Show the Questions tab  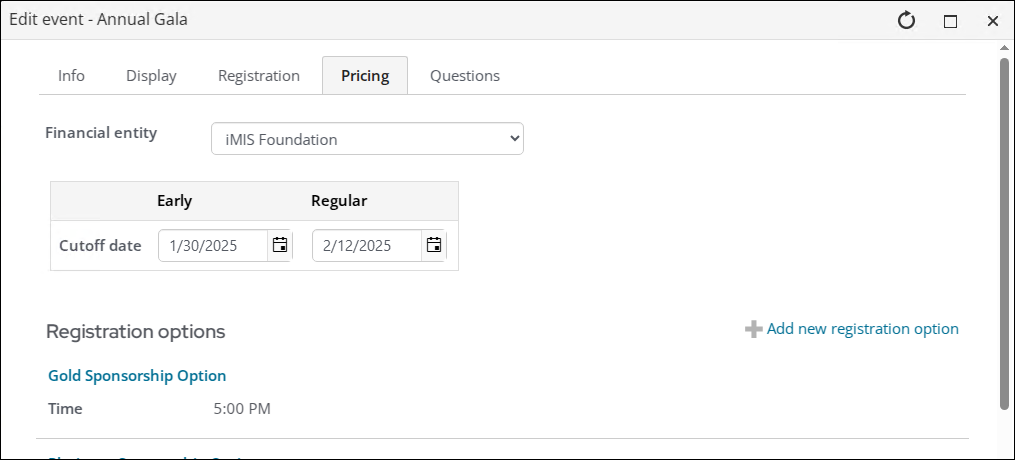[x=465, y=76]
